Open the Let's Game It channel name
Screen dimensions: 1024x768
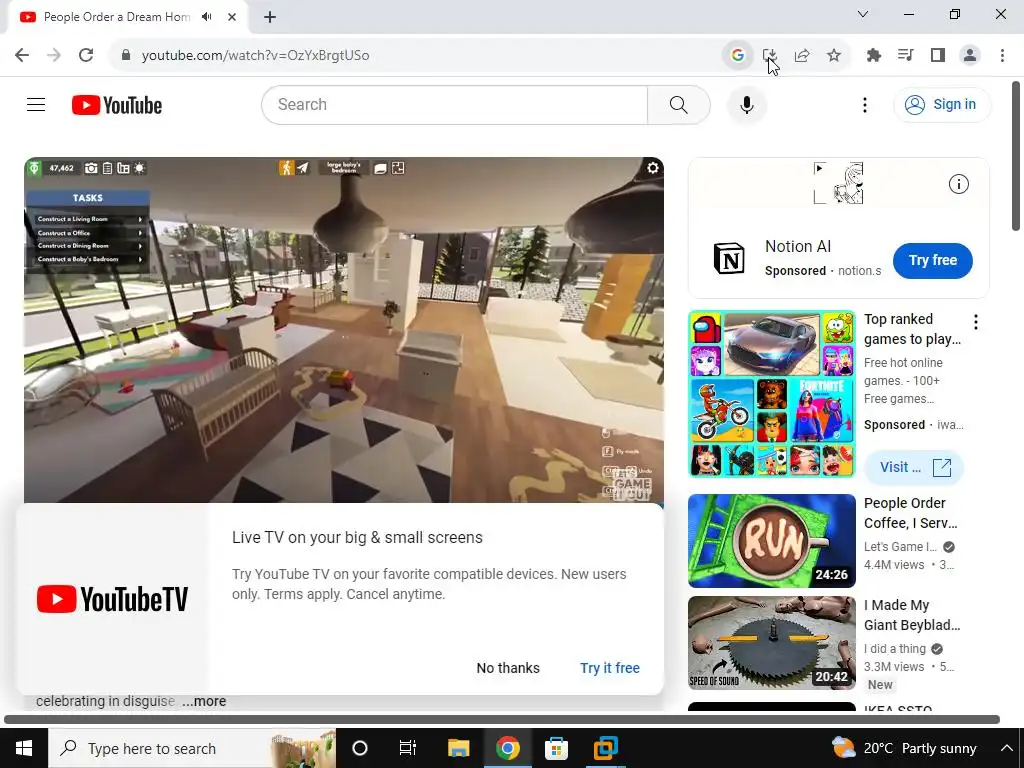(x=901, y=547)
